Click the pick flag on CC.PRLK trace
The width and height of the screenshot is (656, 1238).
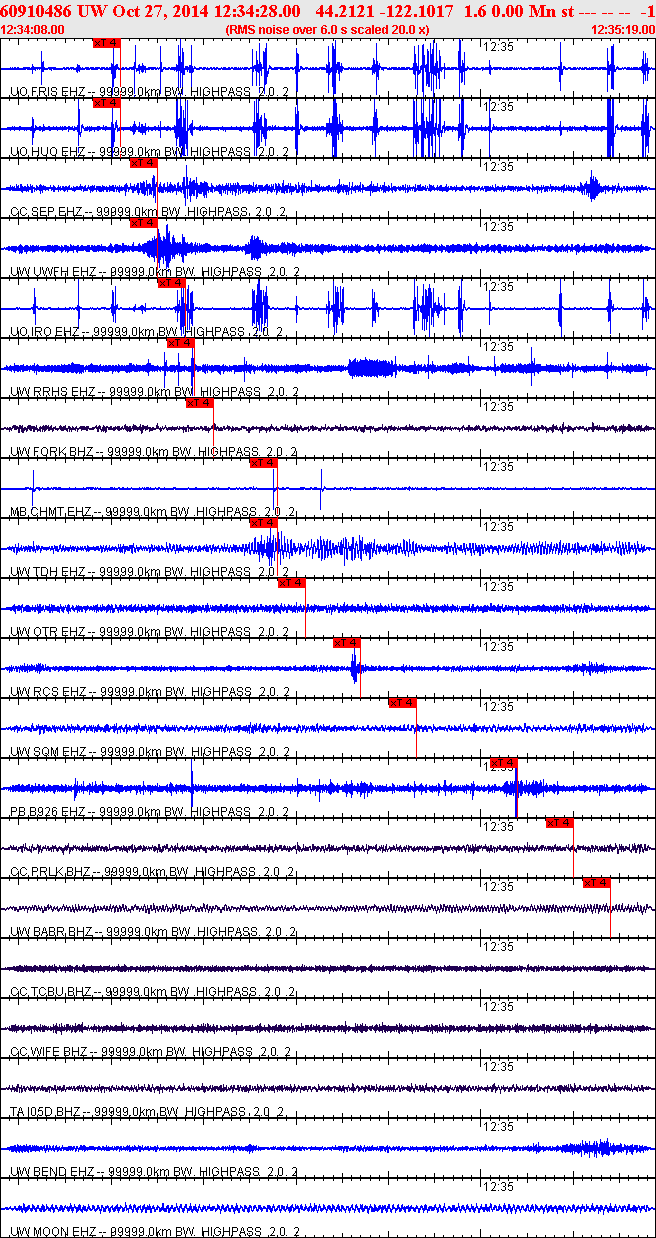(559, 823)
